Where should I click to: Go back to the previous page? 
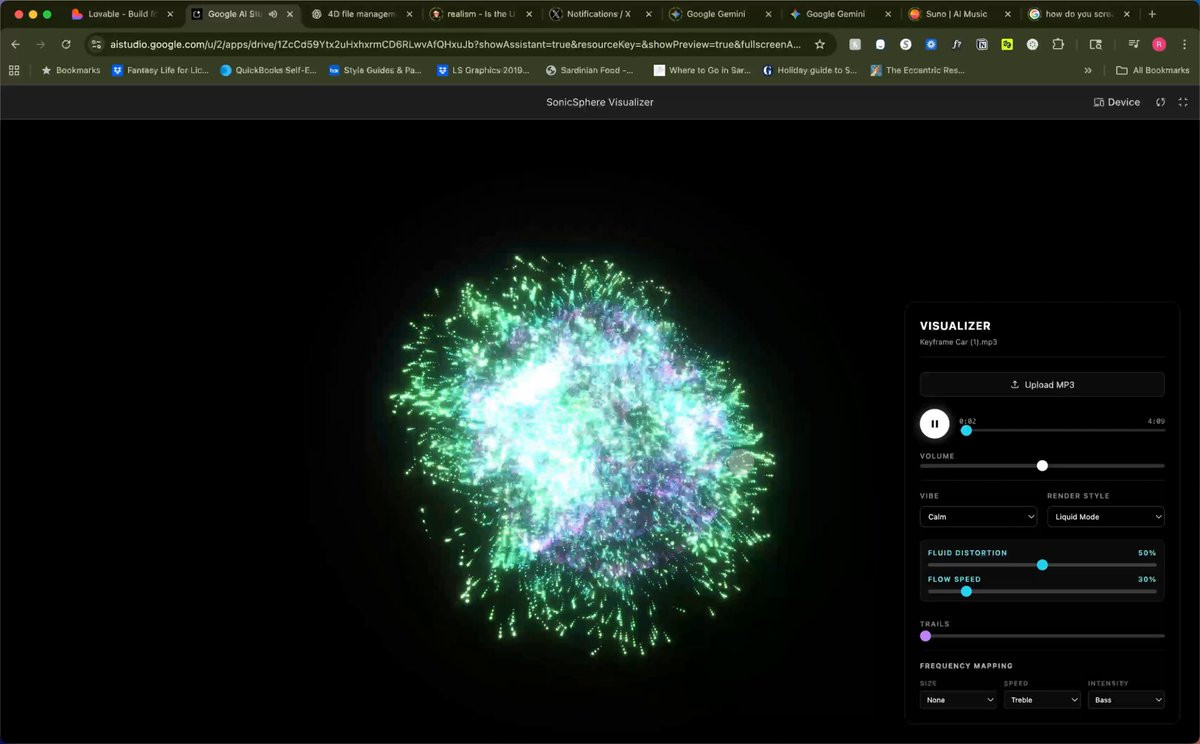15,44
